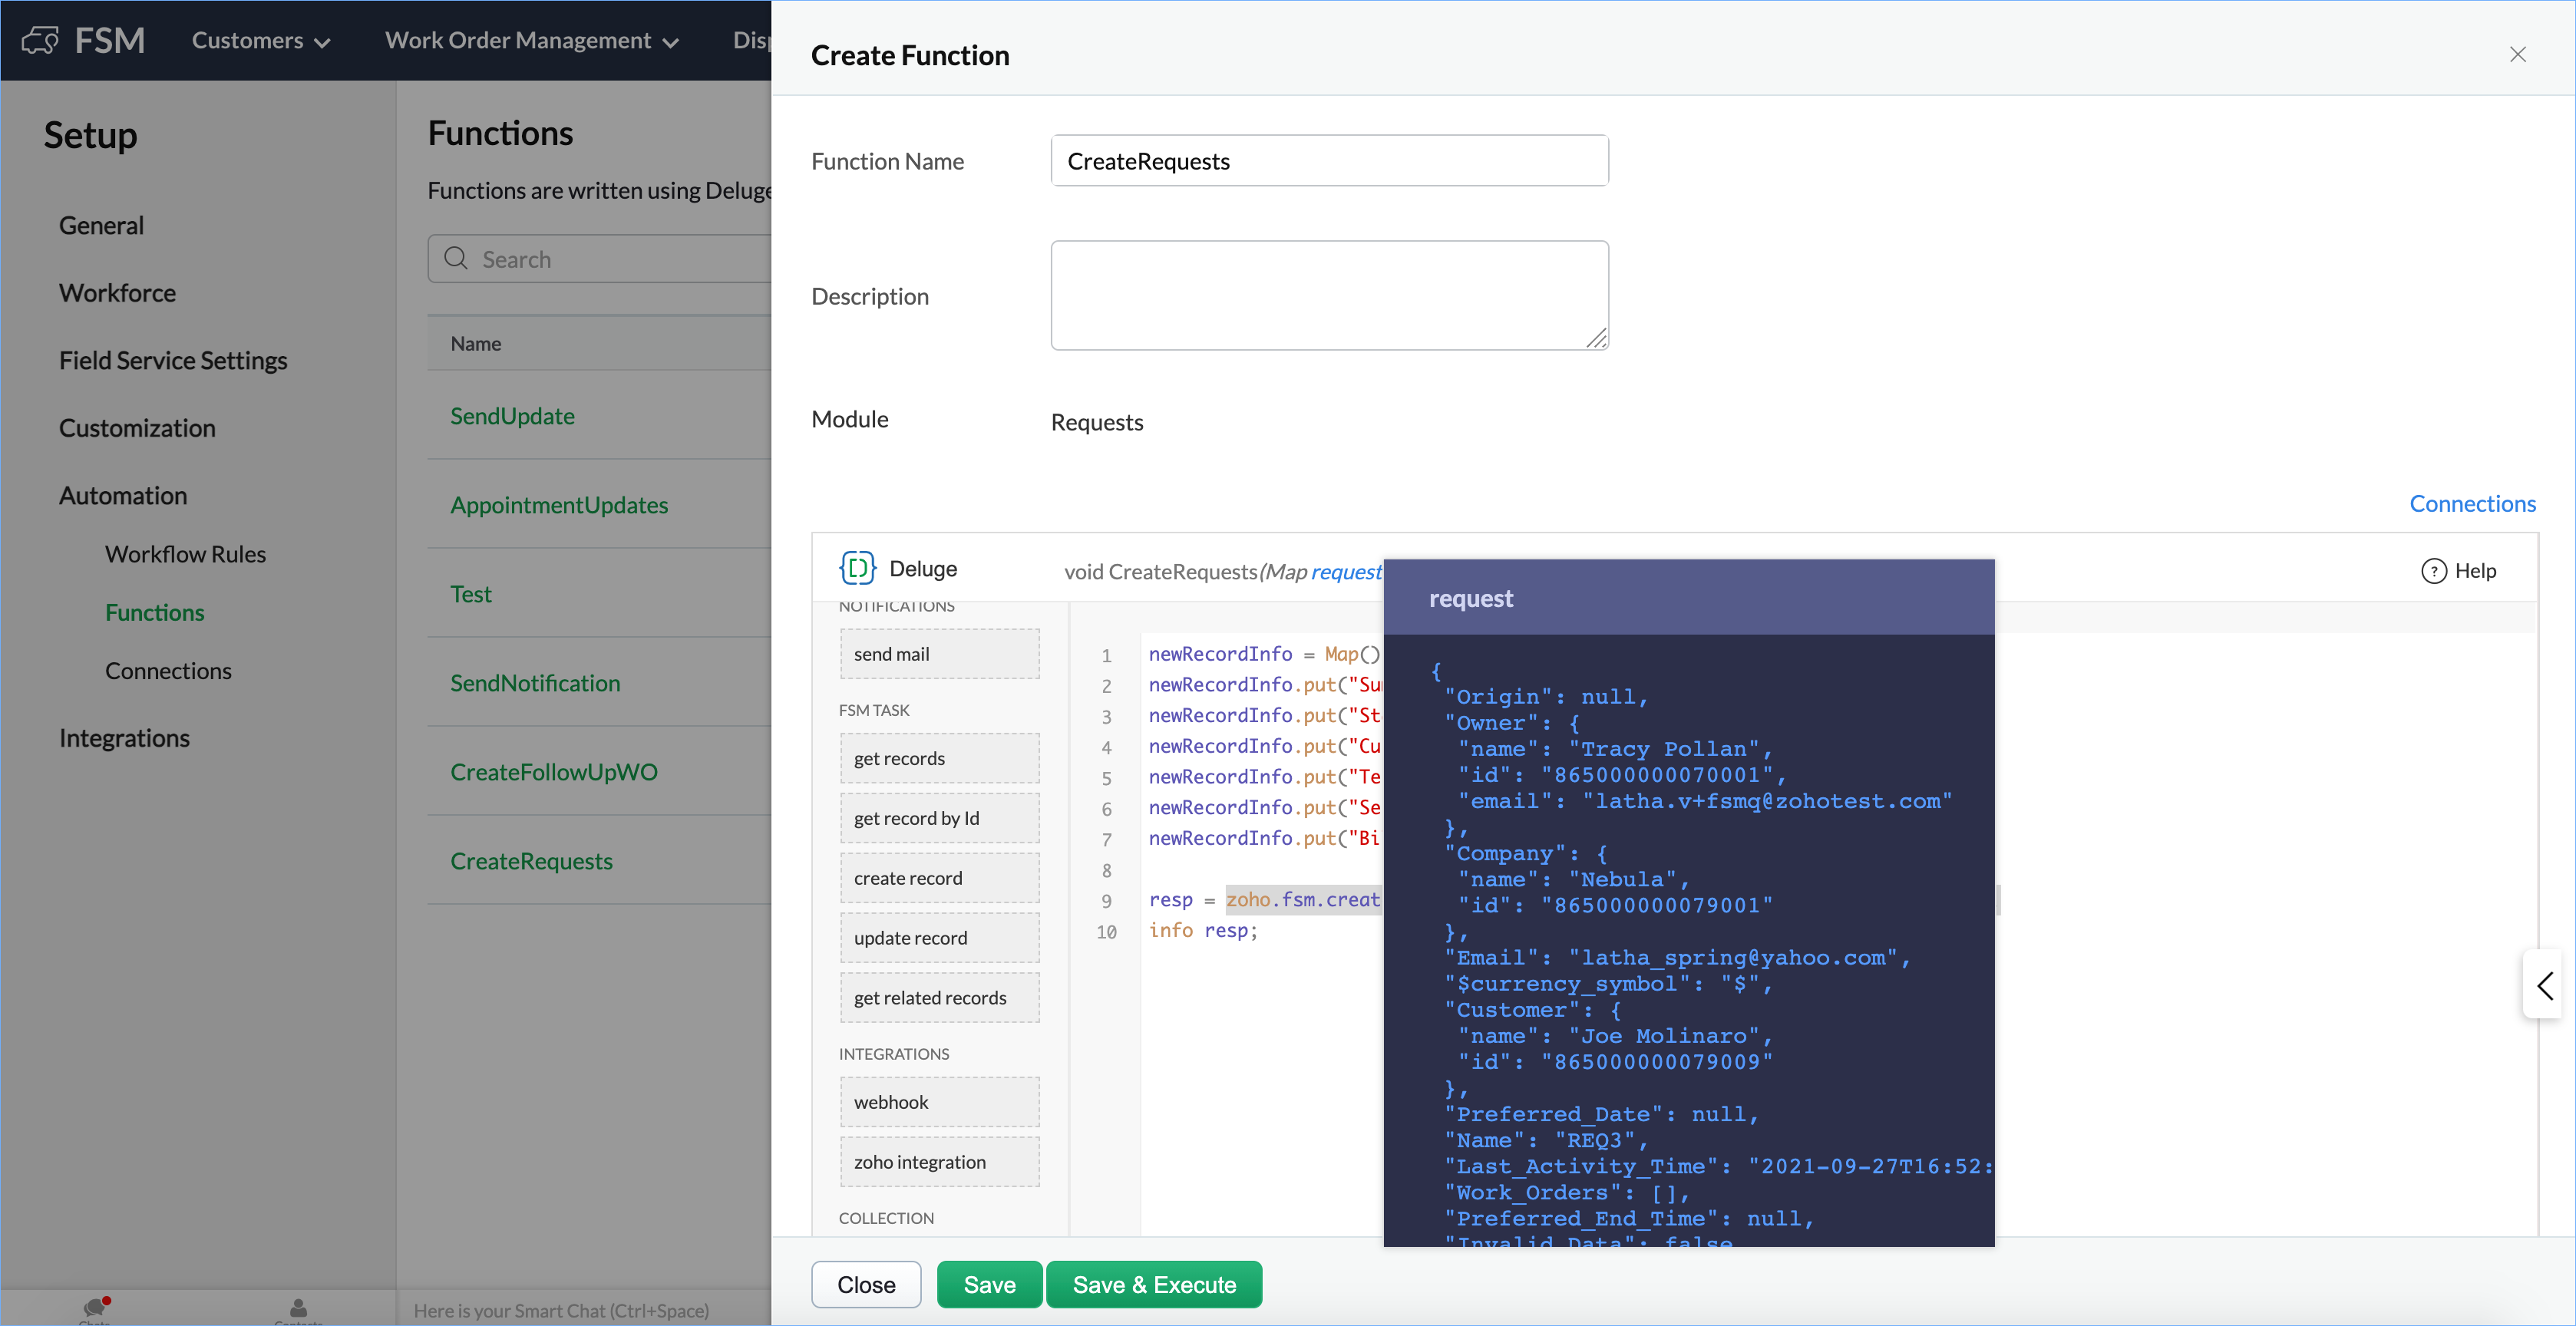The width and height of the screenshot is (2576, 1326).
Task: Click inside the Description text area
Action: coord(1328,295)
